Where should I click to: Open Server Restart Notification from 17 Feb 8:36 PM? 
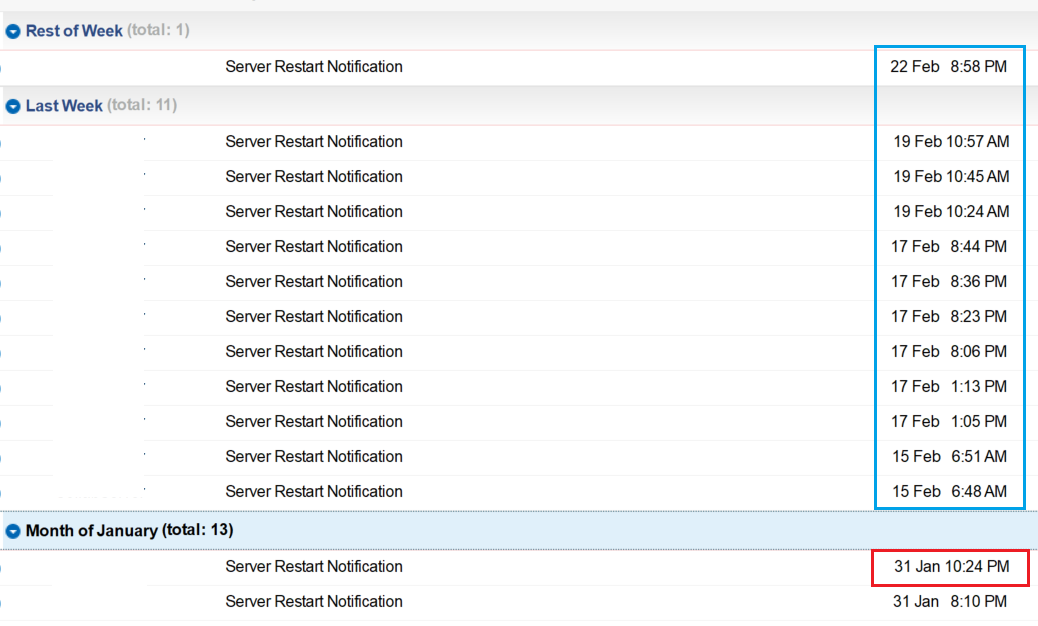(314, 282)
